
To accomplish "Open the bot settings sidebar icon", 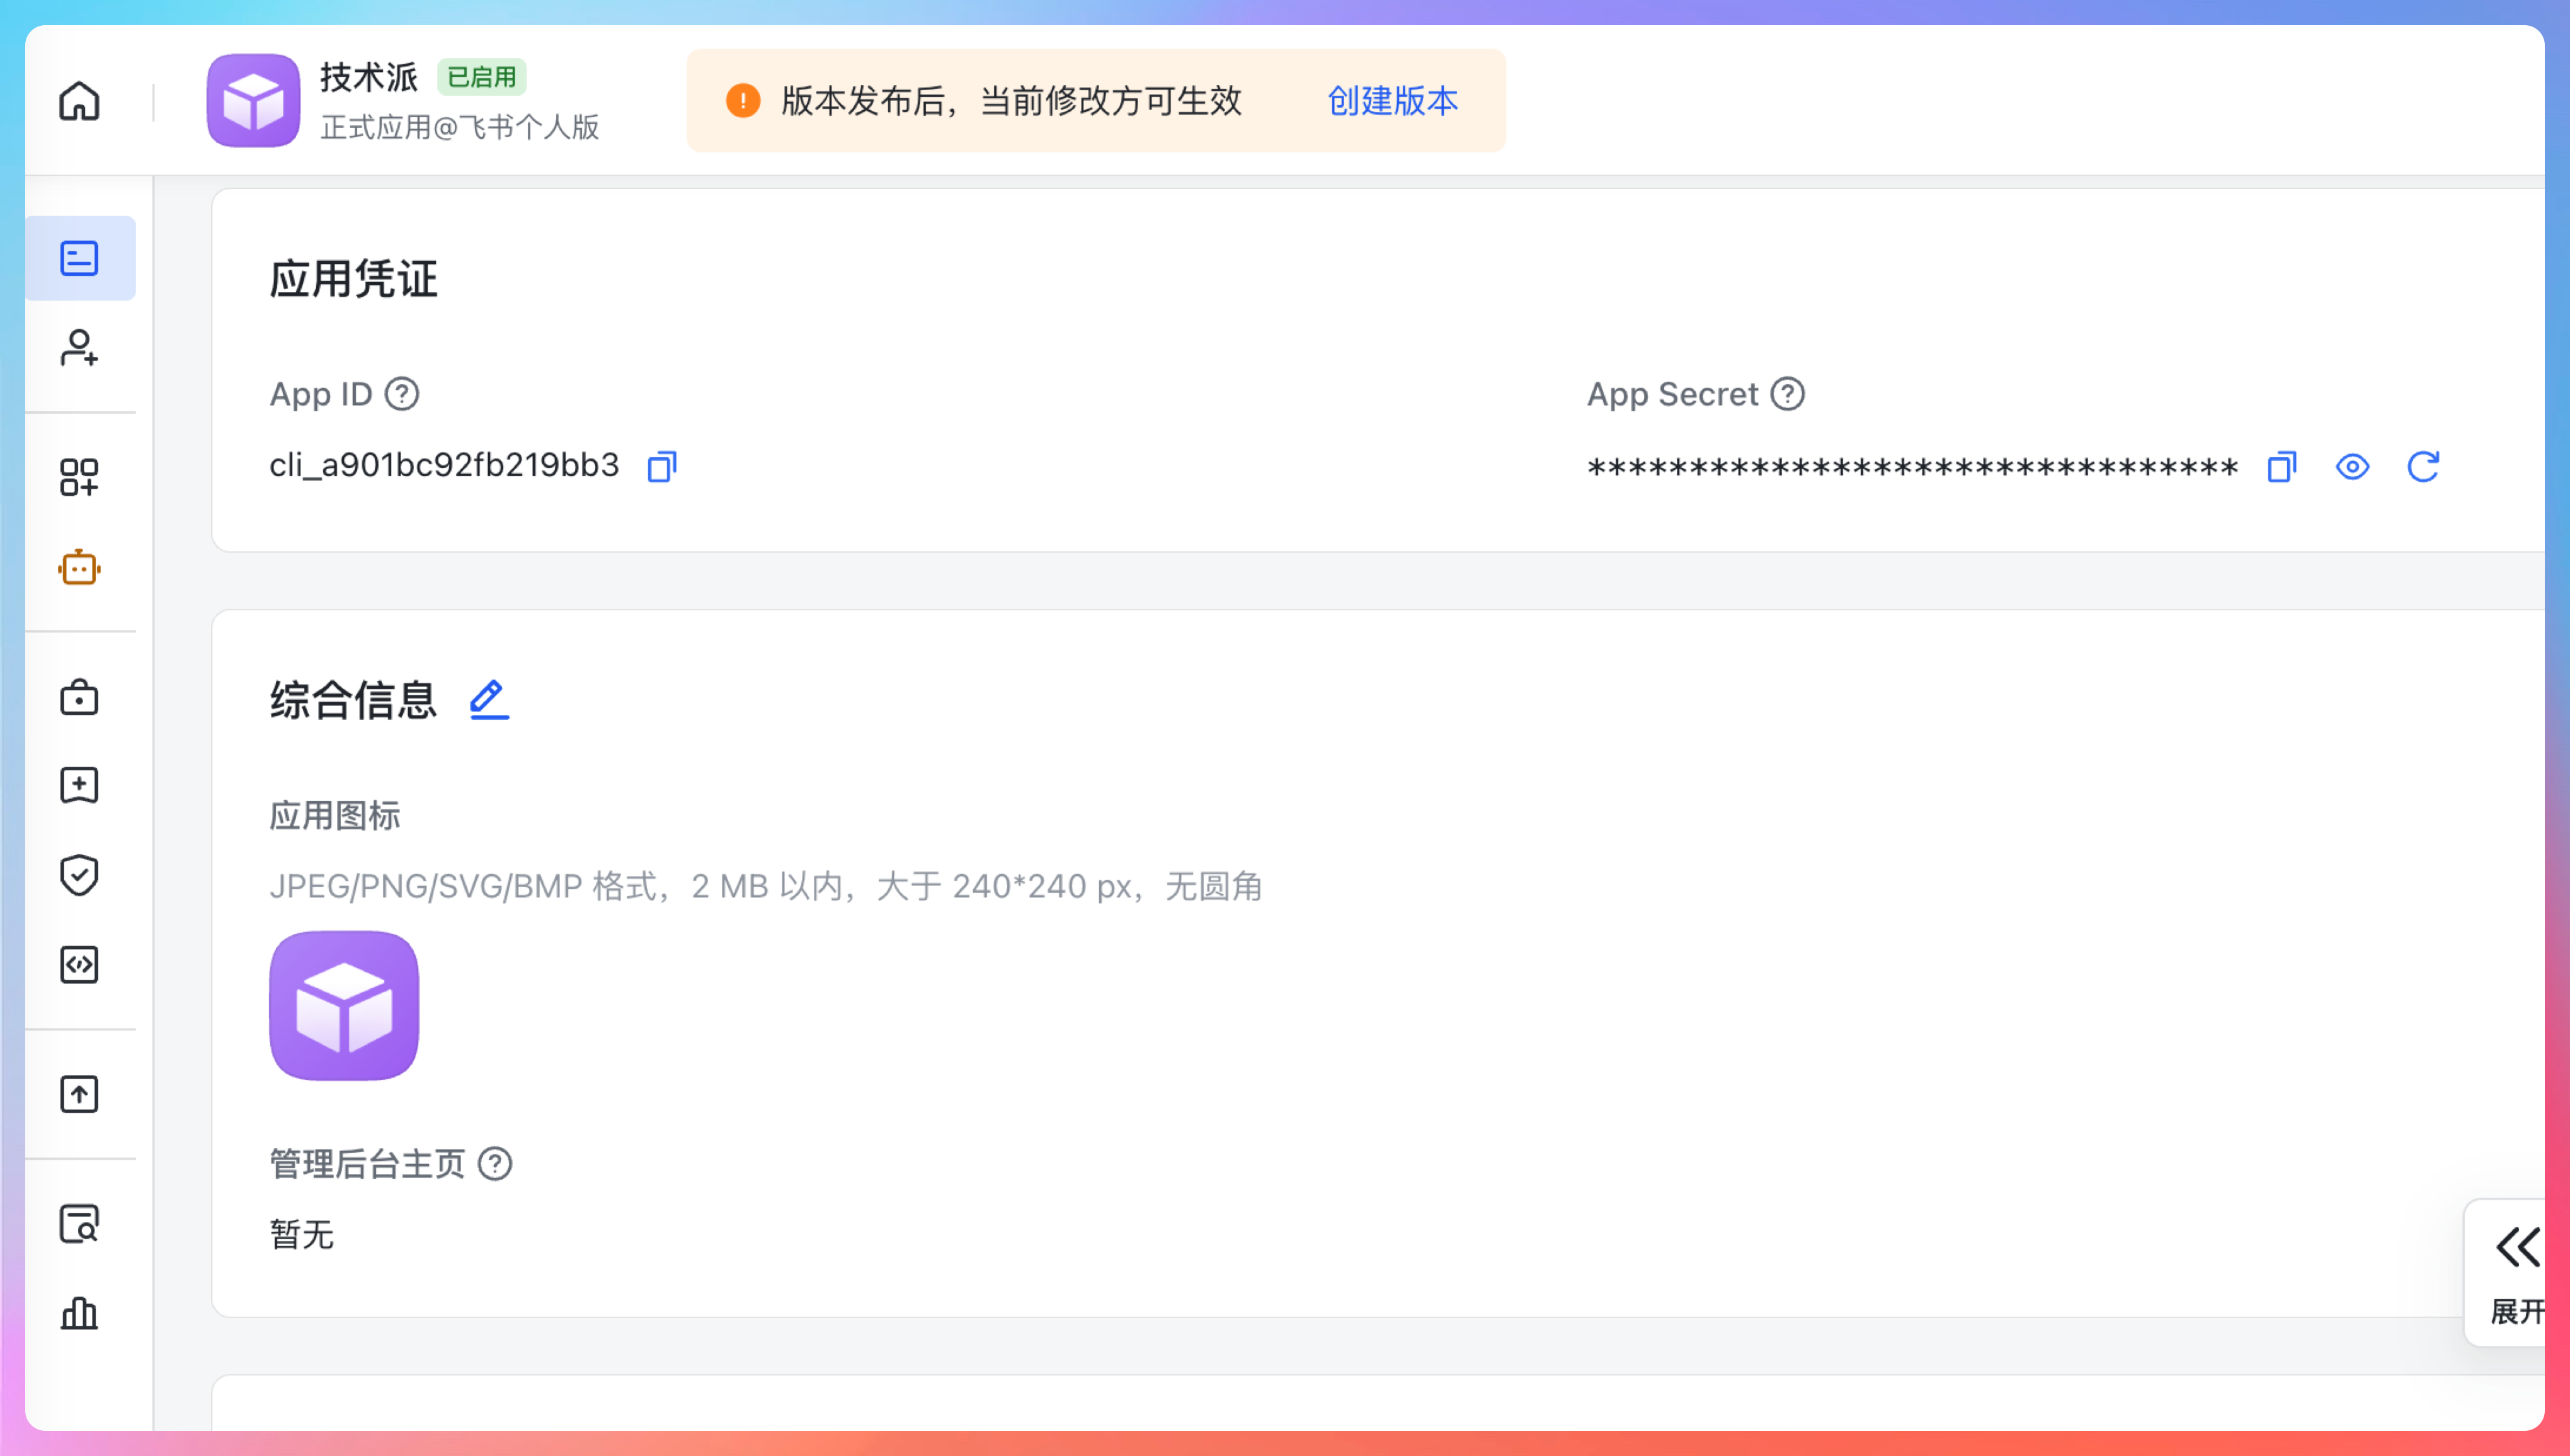I will 79,568.
